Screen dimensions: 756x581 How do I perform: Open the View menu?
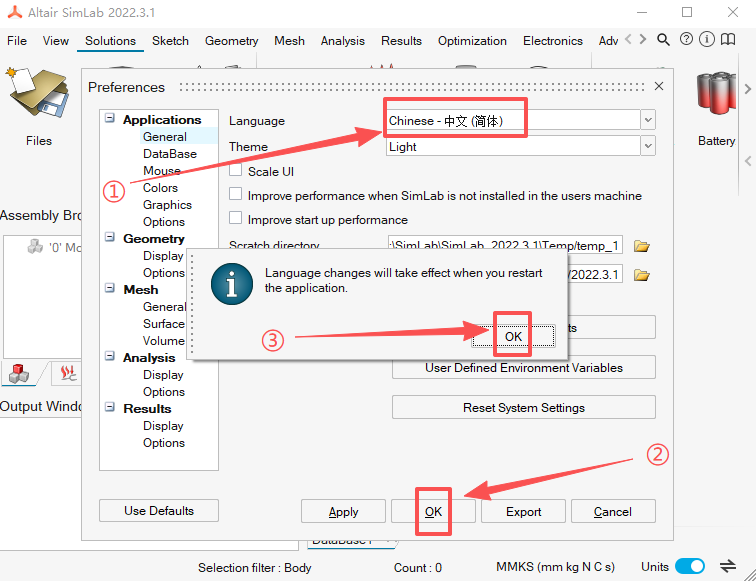(x=55, y=41)
